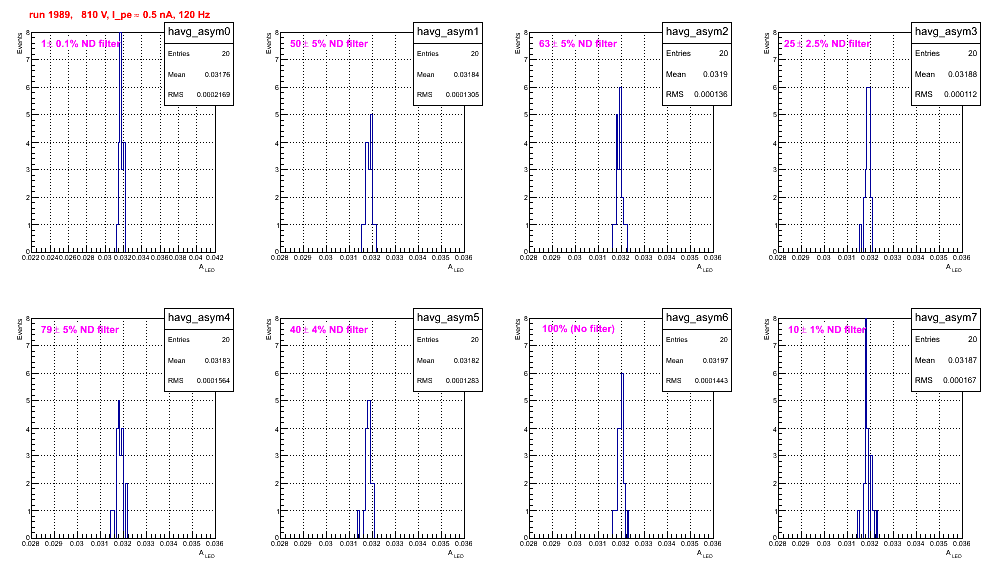Click the '25± 2.5% ND filter' label
Screen dimensions: 996x572
[x=827, y=44]
